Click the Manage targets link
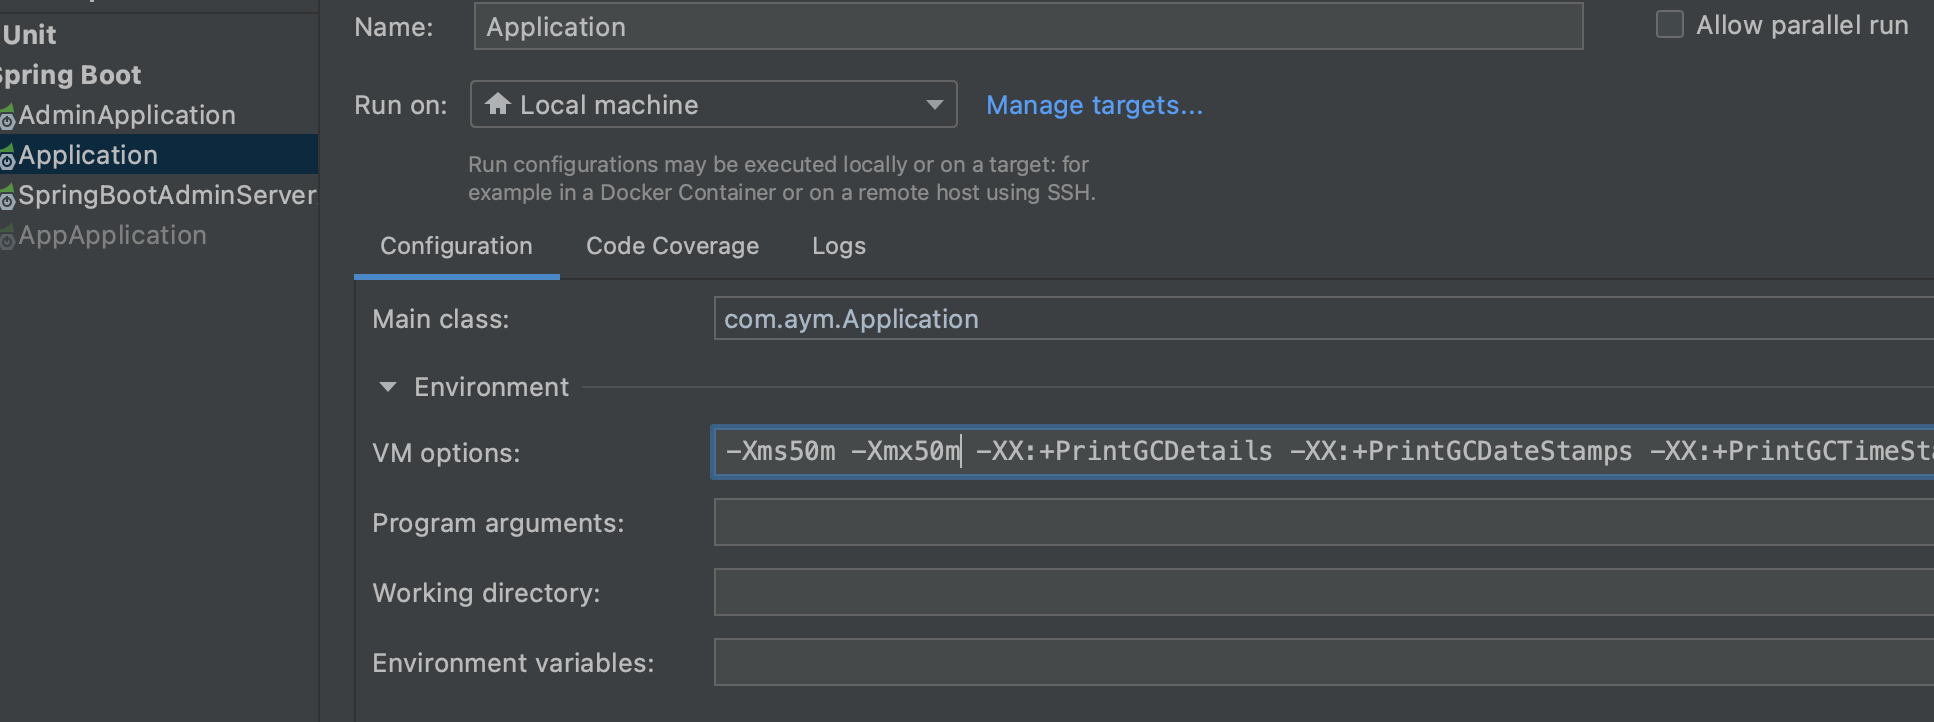 (x=1094, y=105)
